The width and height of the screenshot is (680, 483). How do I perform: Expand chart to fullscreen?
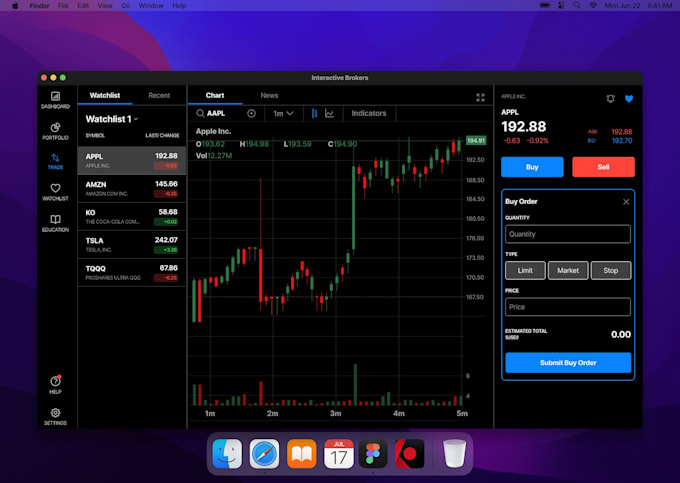(480, 97)
